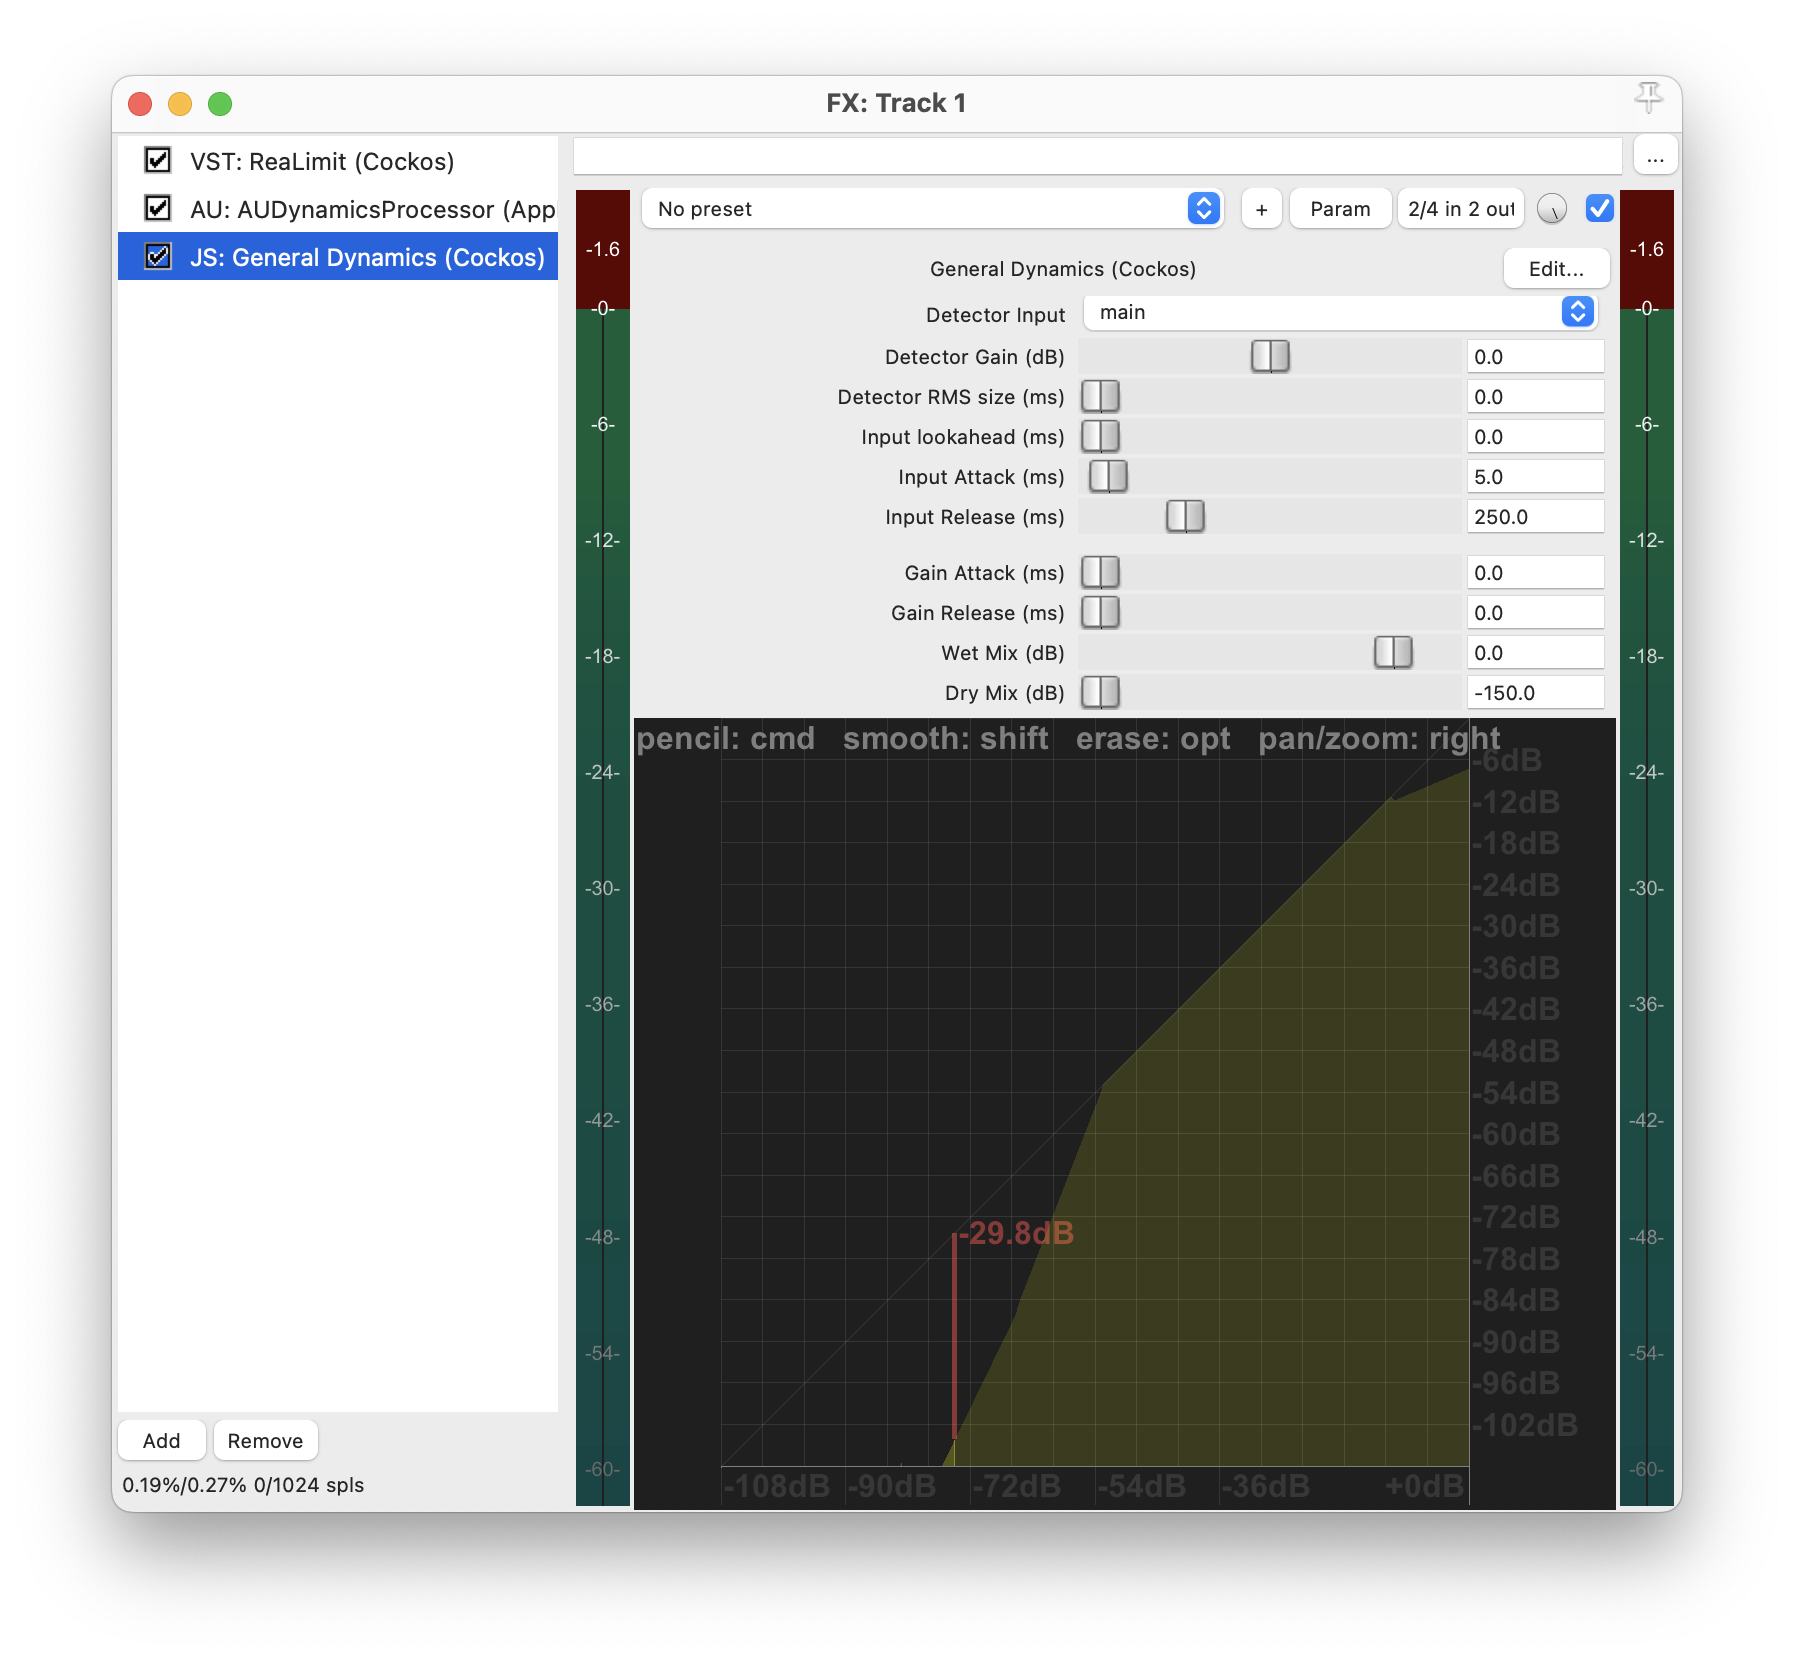
Task: Uncheck the JS: General Dynamics enable checkbox
Action: (x=157, y=256)
